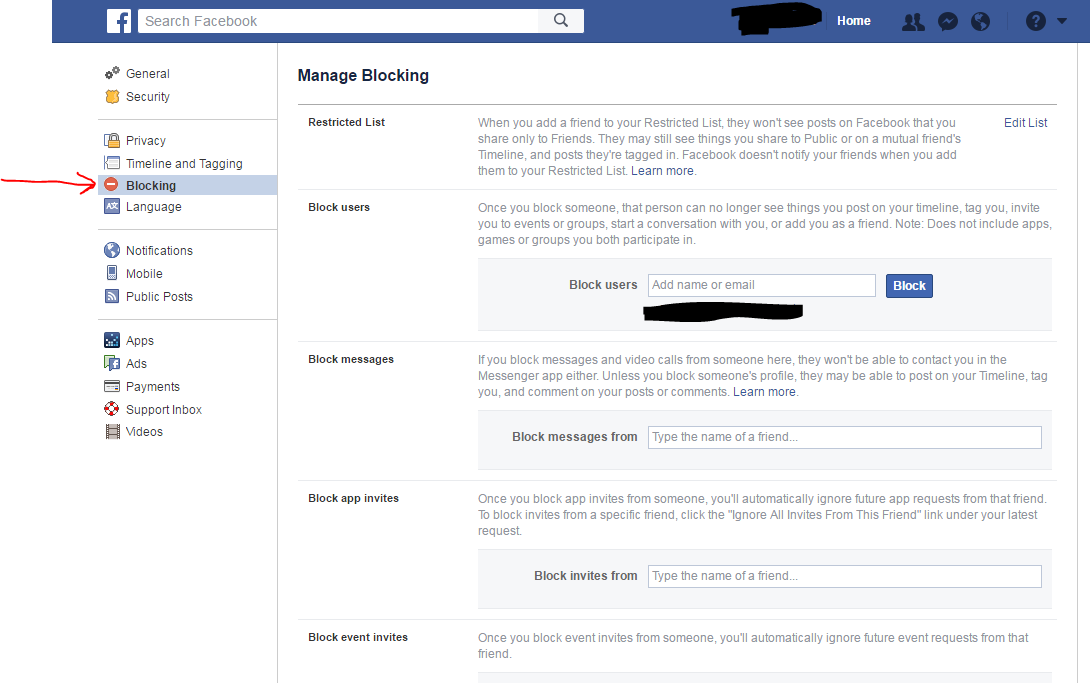The height and width of the screenshot is (683, 1090).
Task: Open the Messenger messages icon
Action: click(x=947, y=22)
